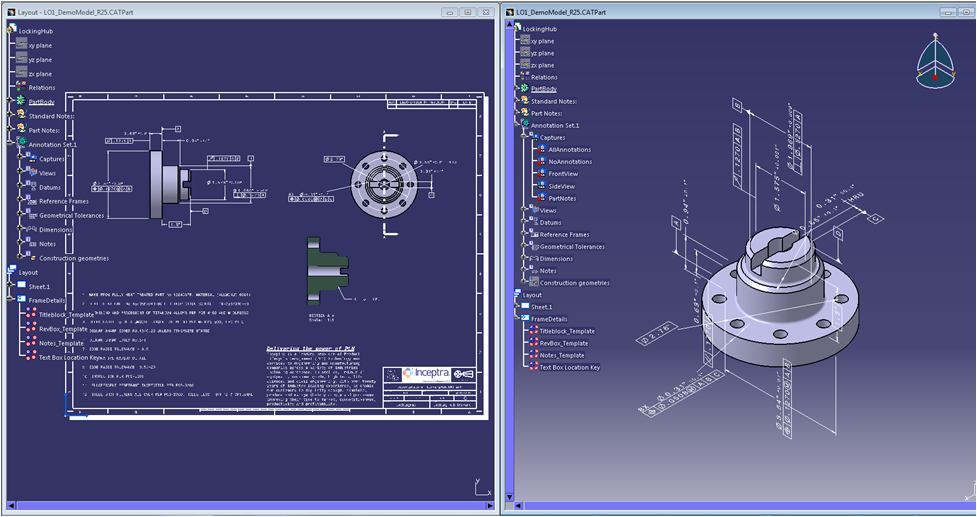This screenshot has width=977, height=517.
Task: Click the Inceptra logo in the drawing title block
Action: (427, 372)
